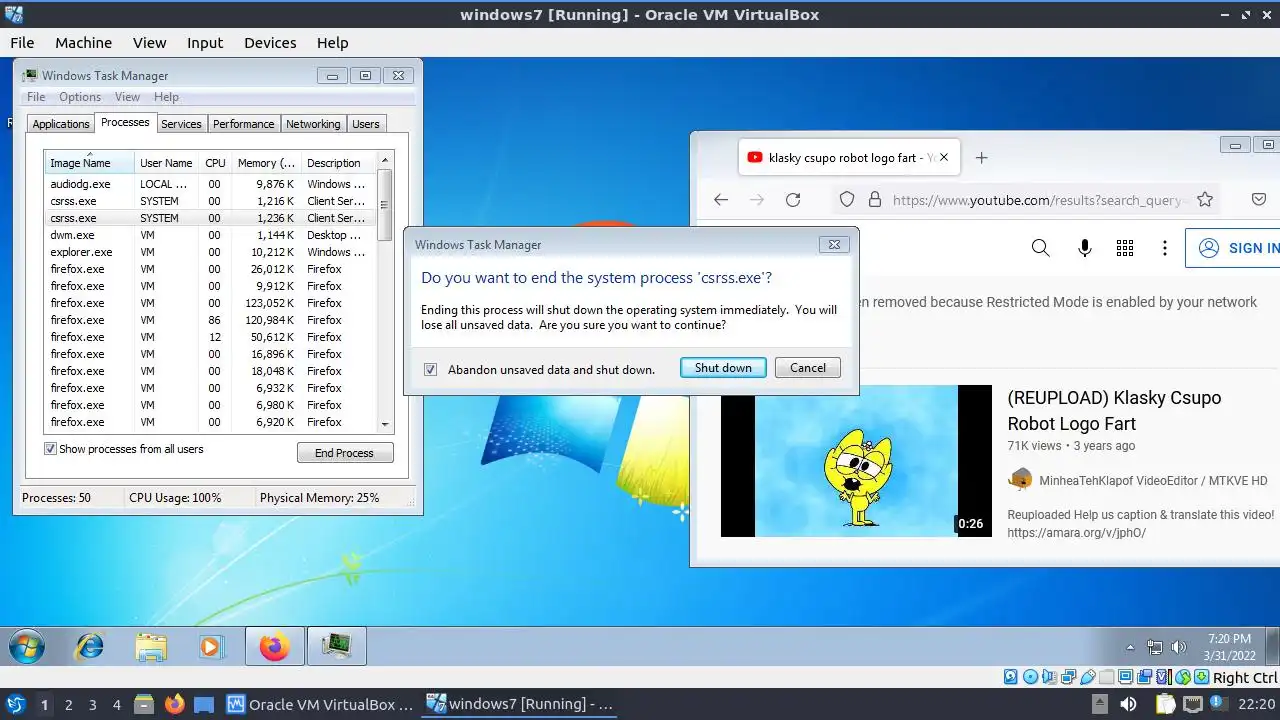1280x720 pixels.
Task: Click host clipboard manager tray icon
Action: (1166, 704)
